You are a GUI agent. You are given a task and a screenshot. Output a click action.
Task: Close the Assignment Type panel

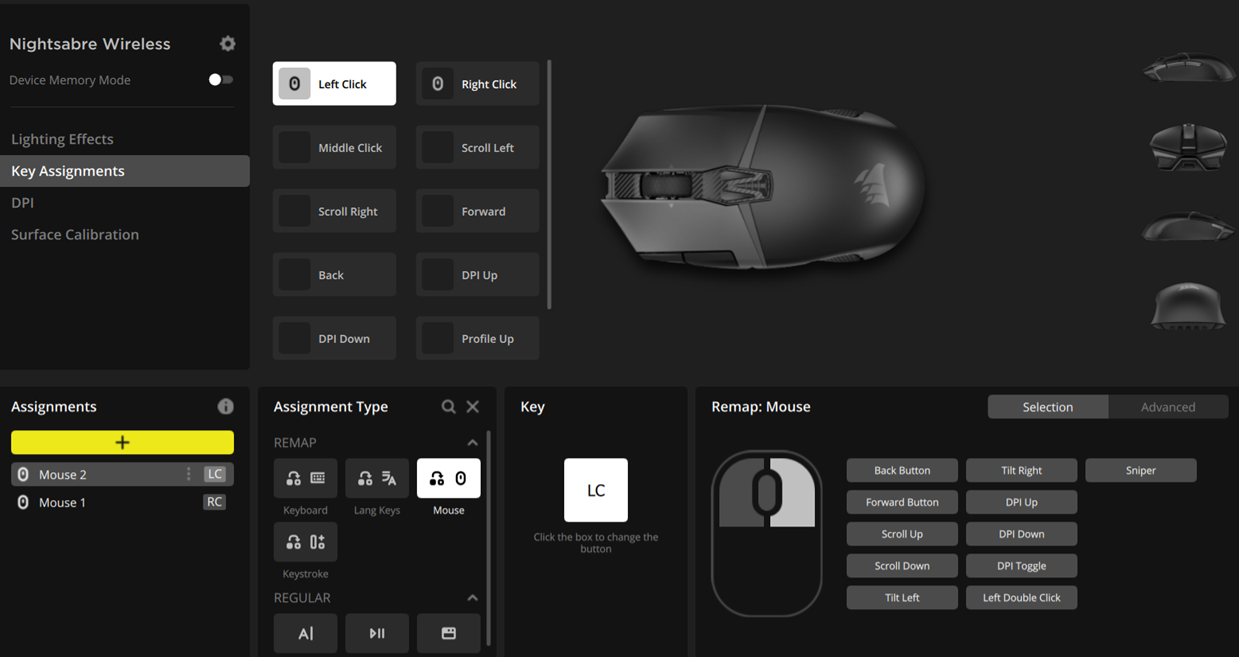473,407
